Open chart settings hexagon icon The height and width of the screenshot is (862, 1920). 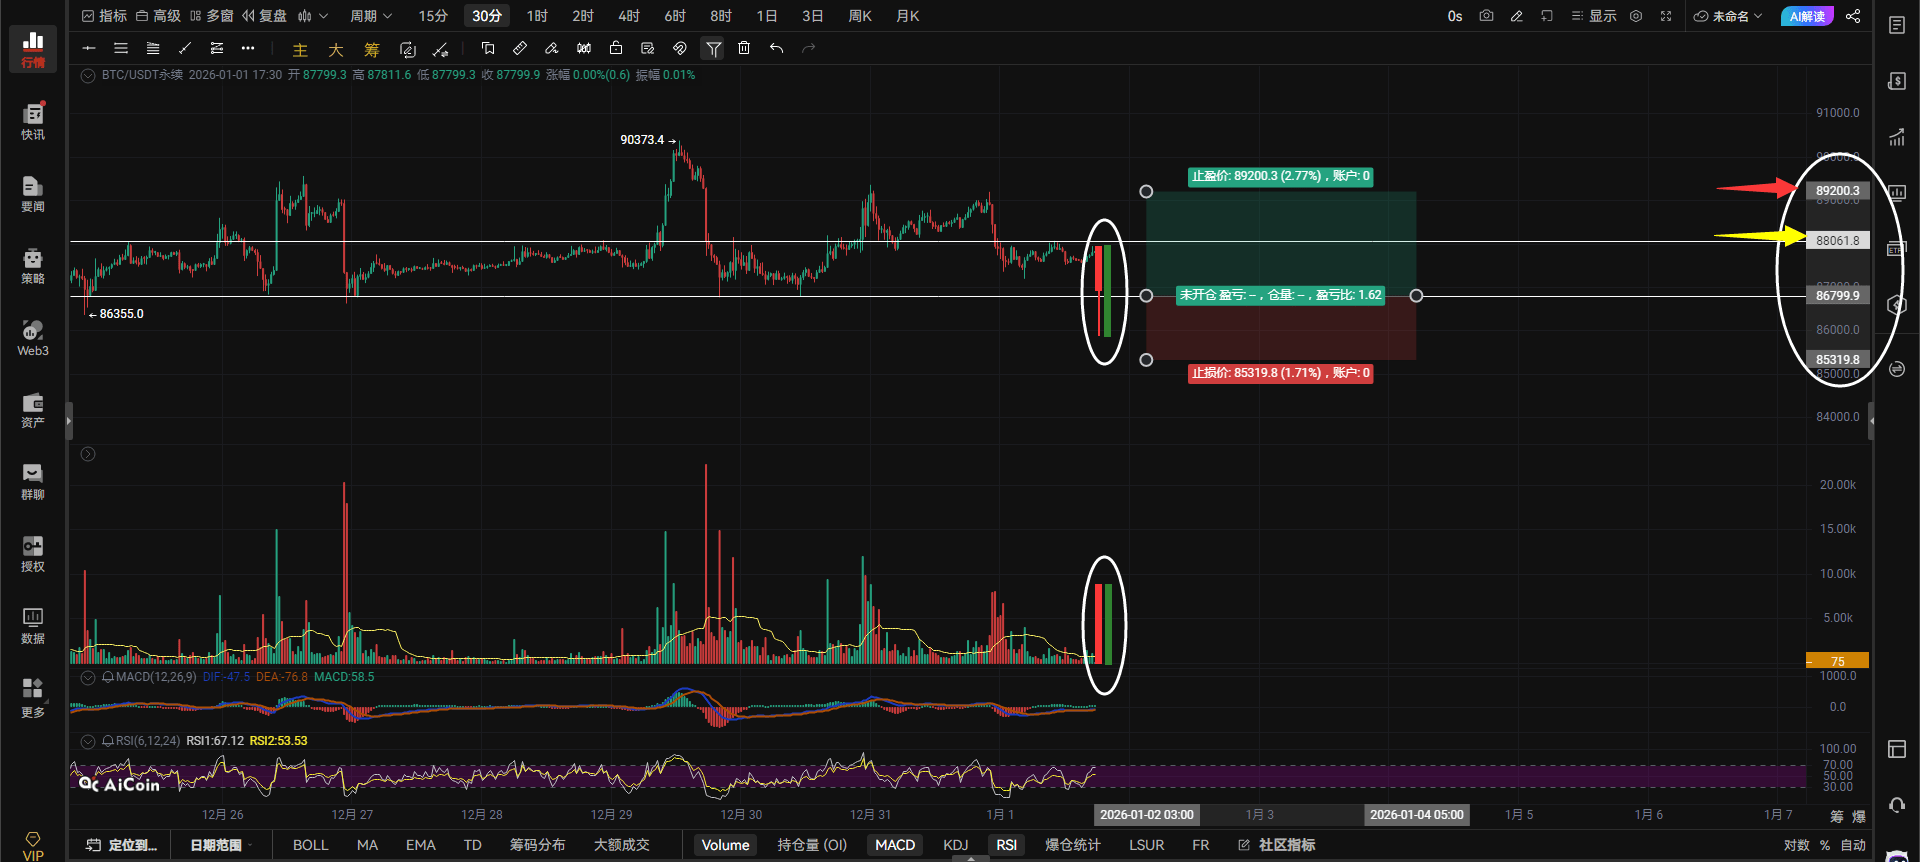click(1636, 16)
